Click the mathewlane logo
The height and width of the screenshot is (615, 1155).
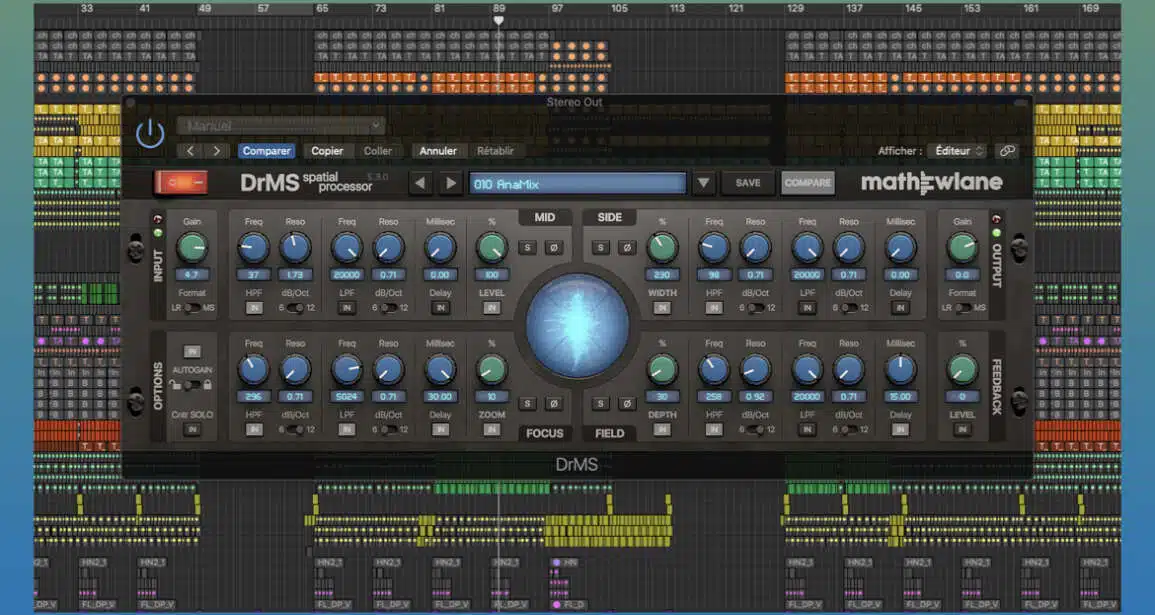click(932, 183)
